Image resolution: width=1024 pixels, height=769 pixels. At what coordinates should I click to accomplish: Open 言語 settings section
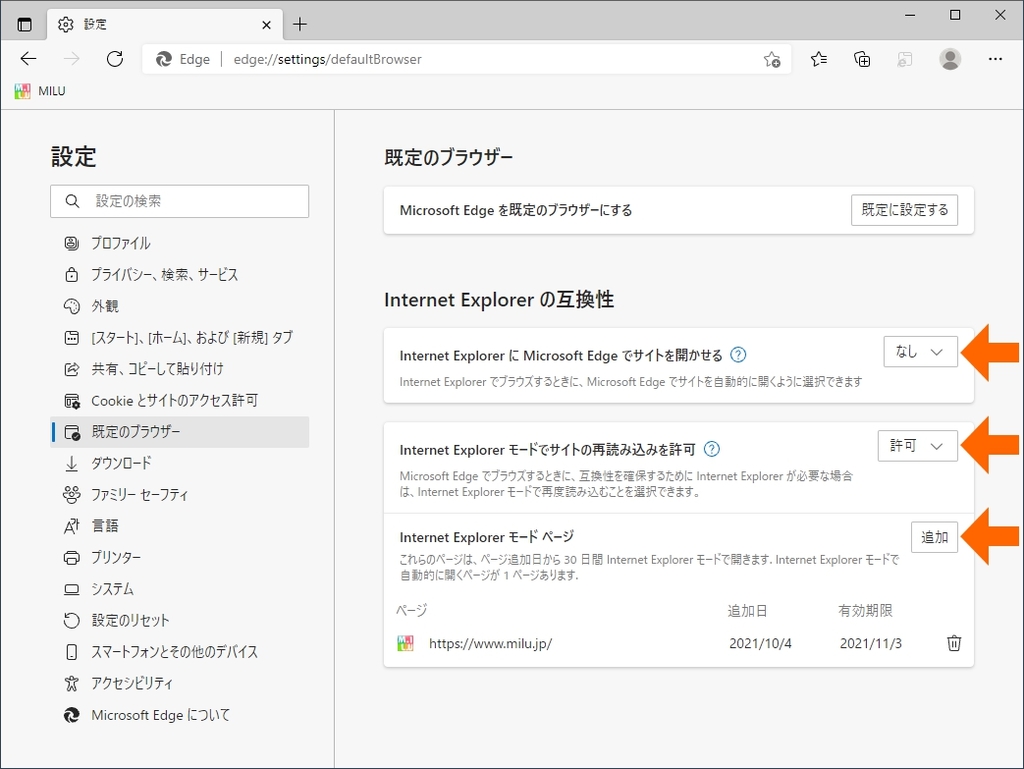pos(180,526)
